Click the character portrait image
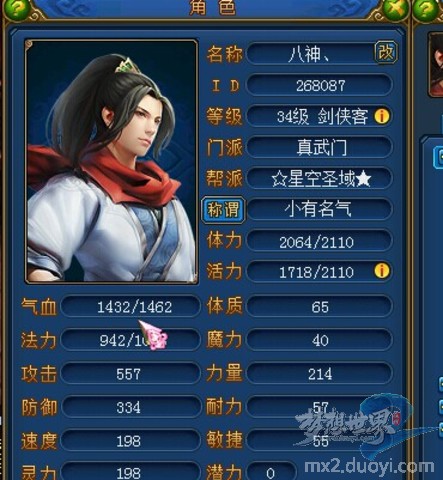The width and height of the screenshot is (443, 480). click(112, 161)
